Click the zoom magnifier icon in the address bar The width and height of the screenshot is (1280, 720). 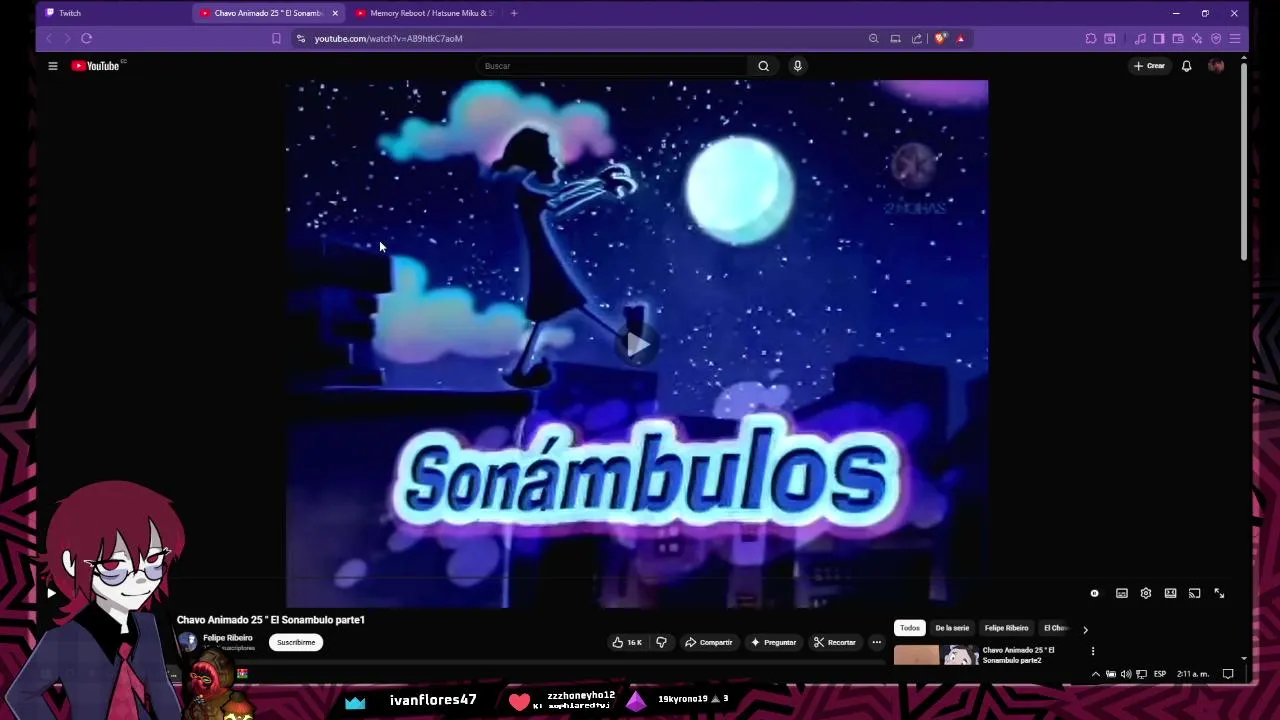tap(873, 38)
